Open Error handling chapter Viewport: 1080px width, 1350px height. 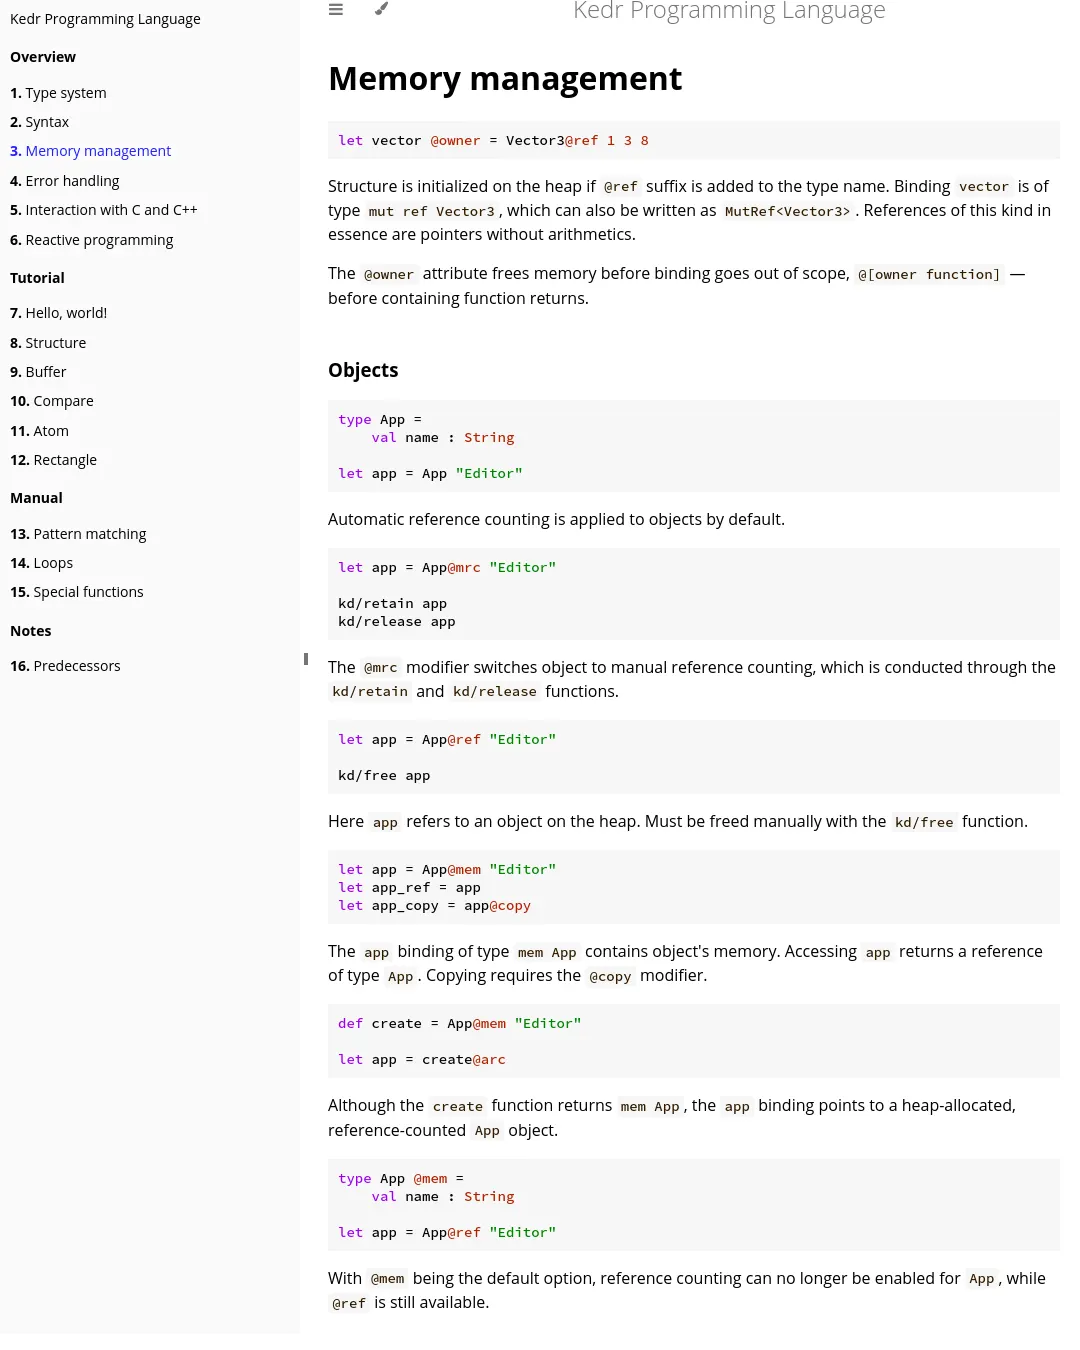coord(64,181)
